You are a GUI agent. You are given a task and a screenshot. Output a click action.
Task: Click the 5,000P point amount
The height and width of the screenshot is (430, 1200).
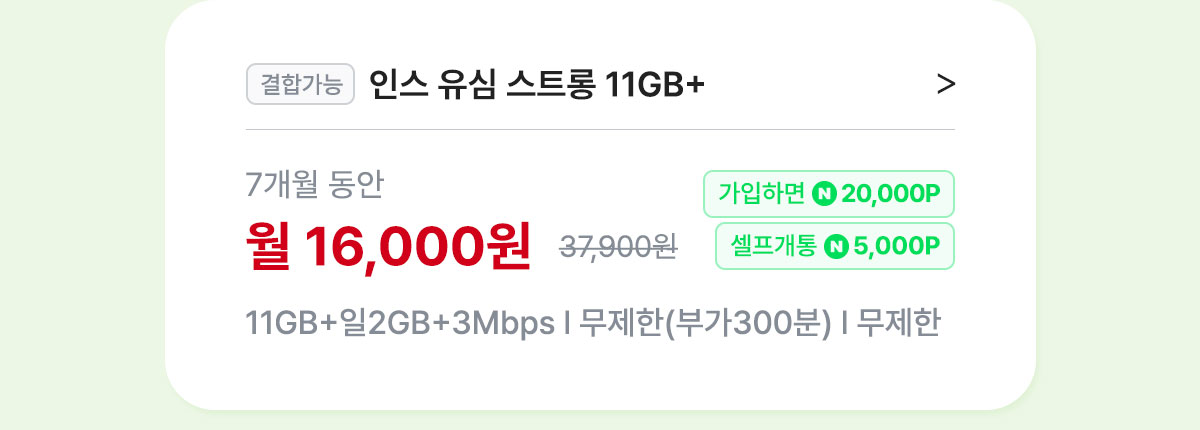pos(897,246)
